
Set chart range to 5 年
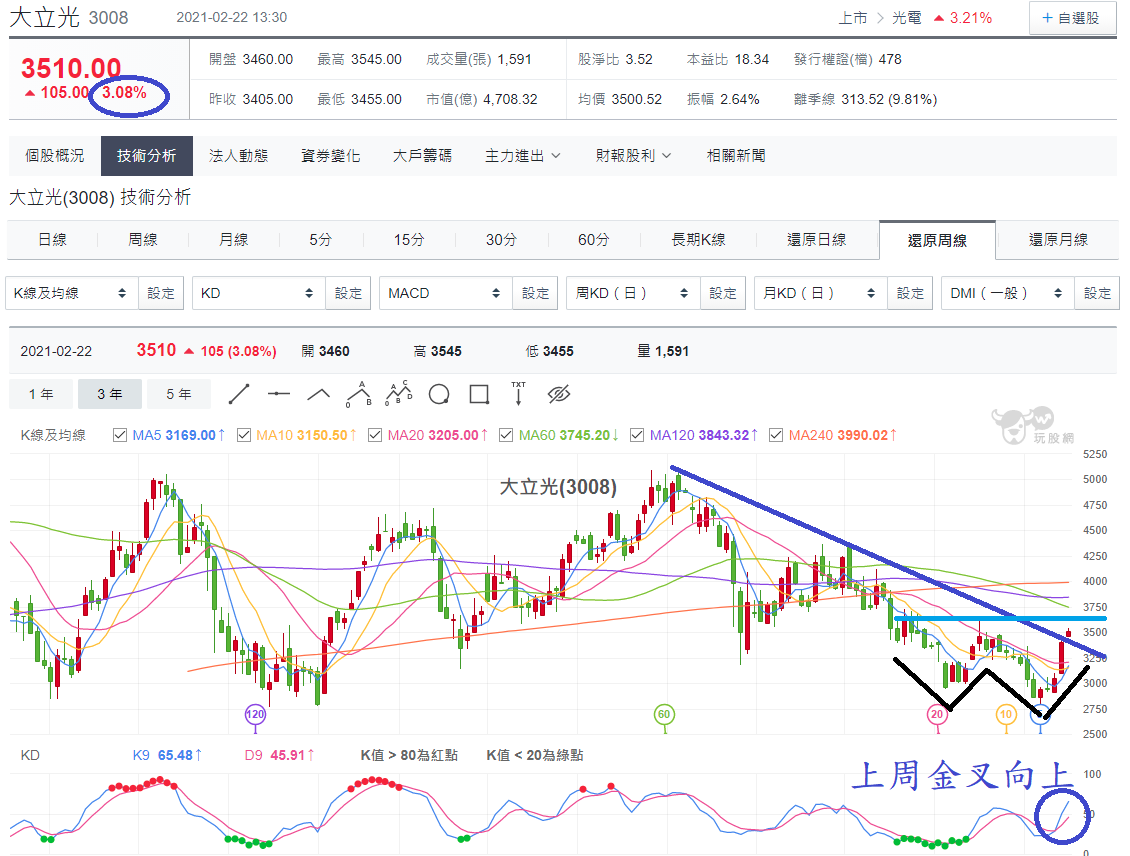pyautogui.click(x=179, y=394)
